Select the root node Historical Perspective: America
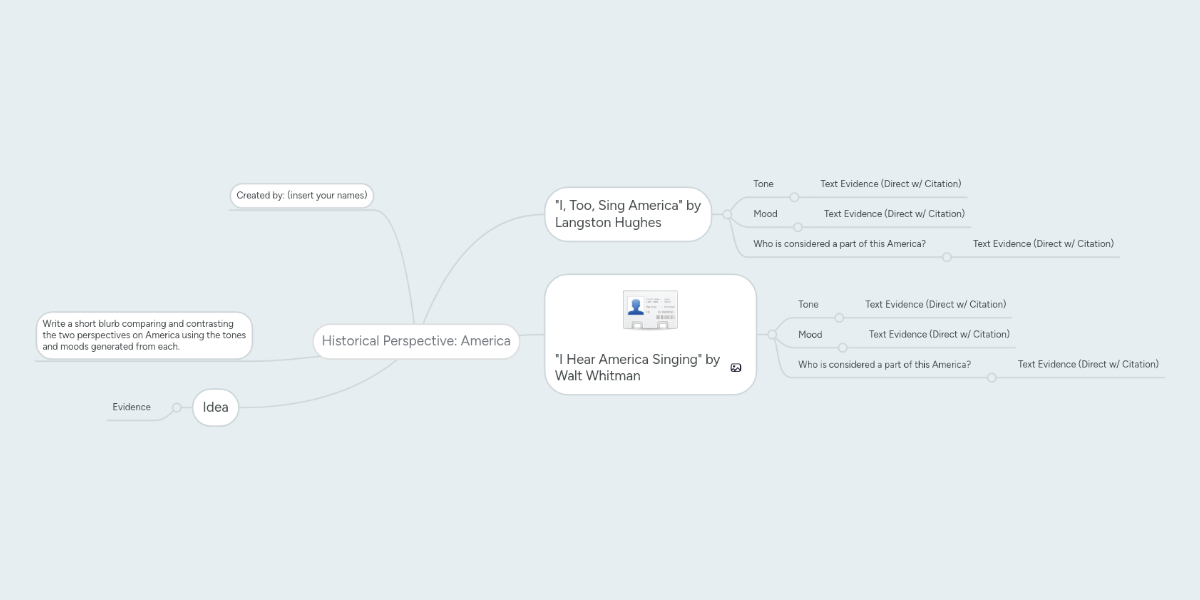 pos(416,341)
